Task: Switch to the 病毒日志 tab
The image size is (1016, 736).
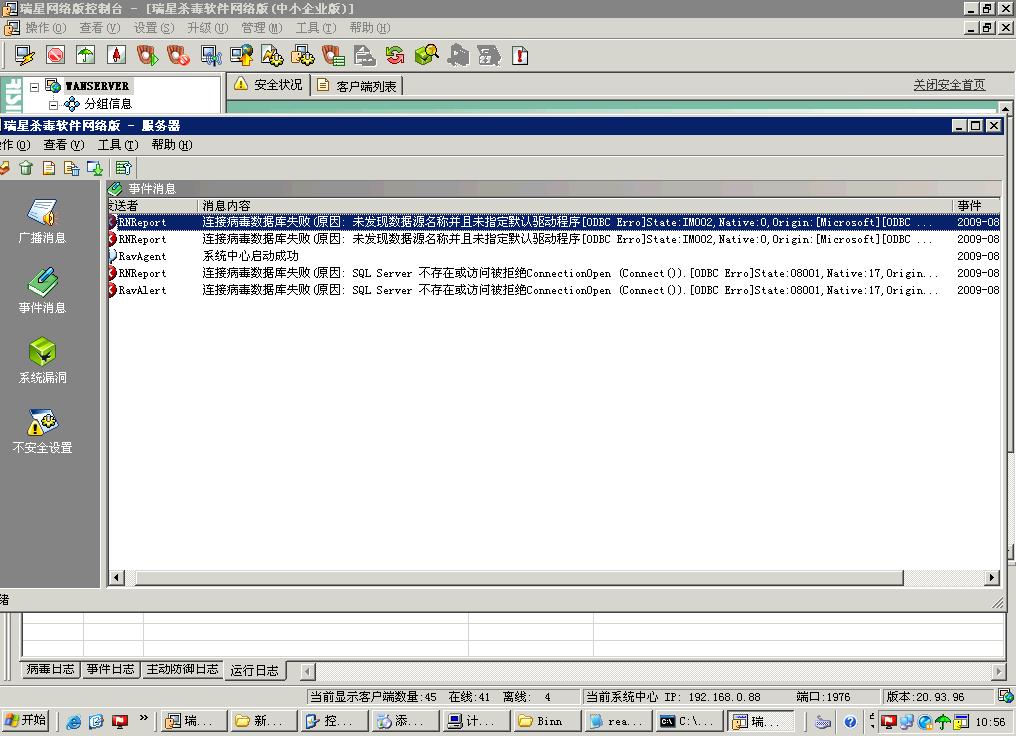Action: 51,669
